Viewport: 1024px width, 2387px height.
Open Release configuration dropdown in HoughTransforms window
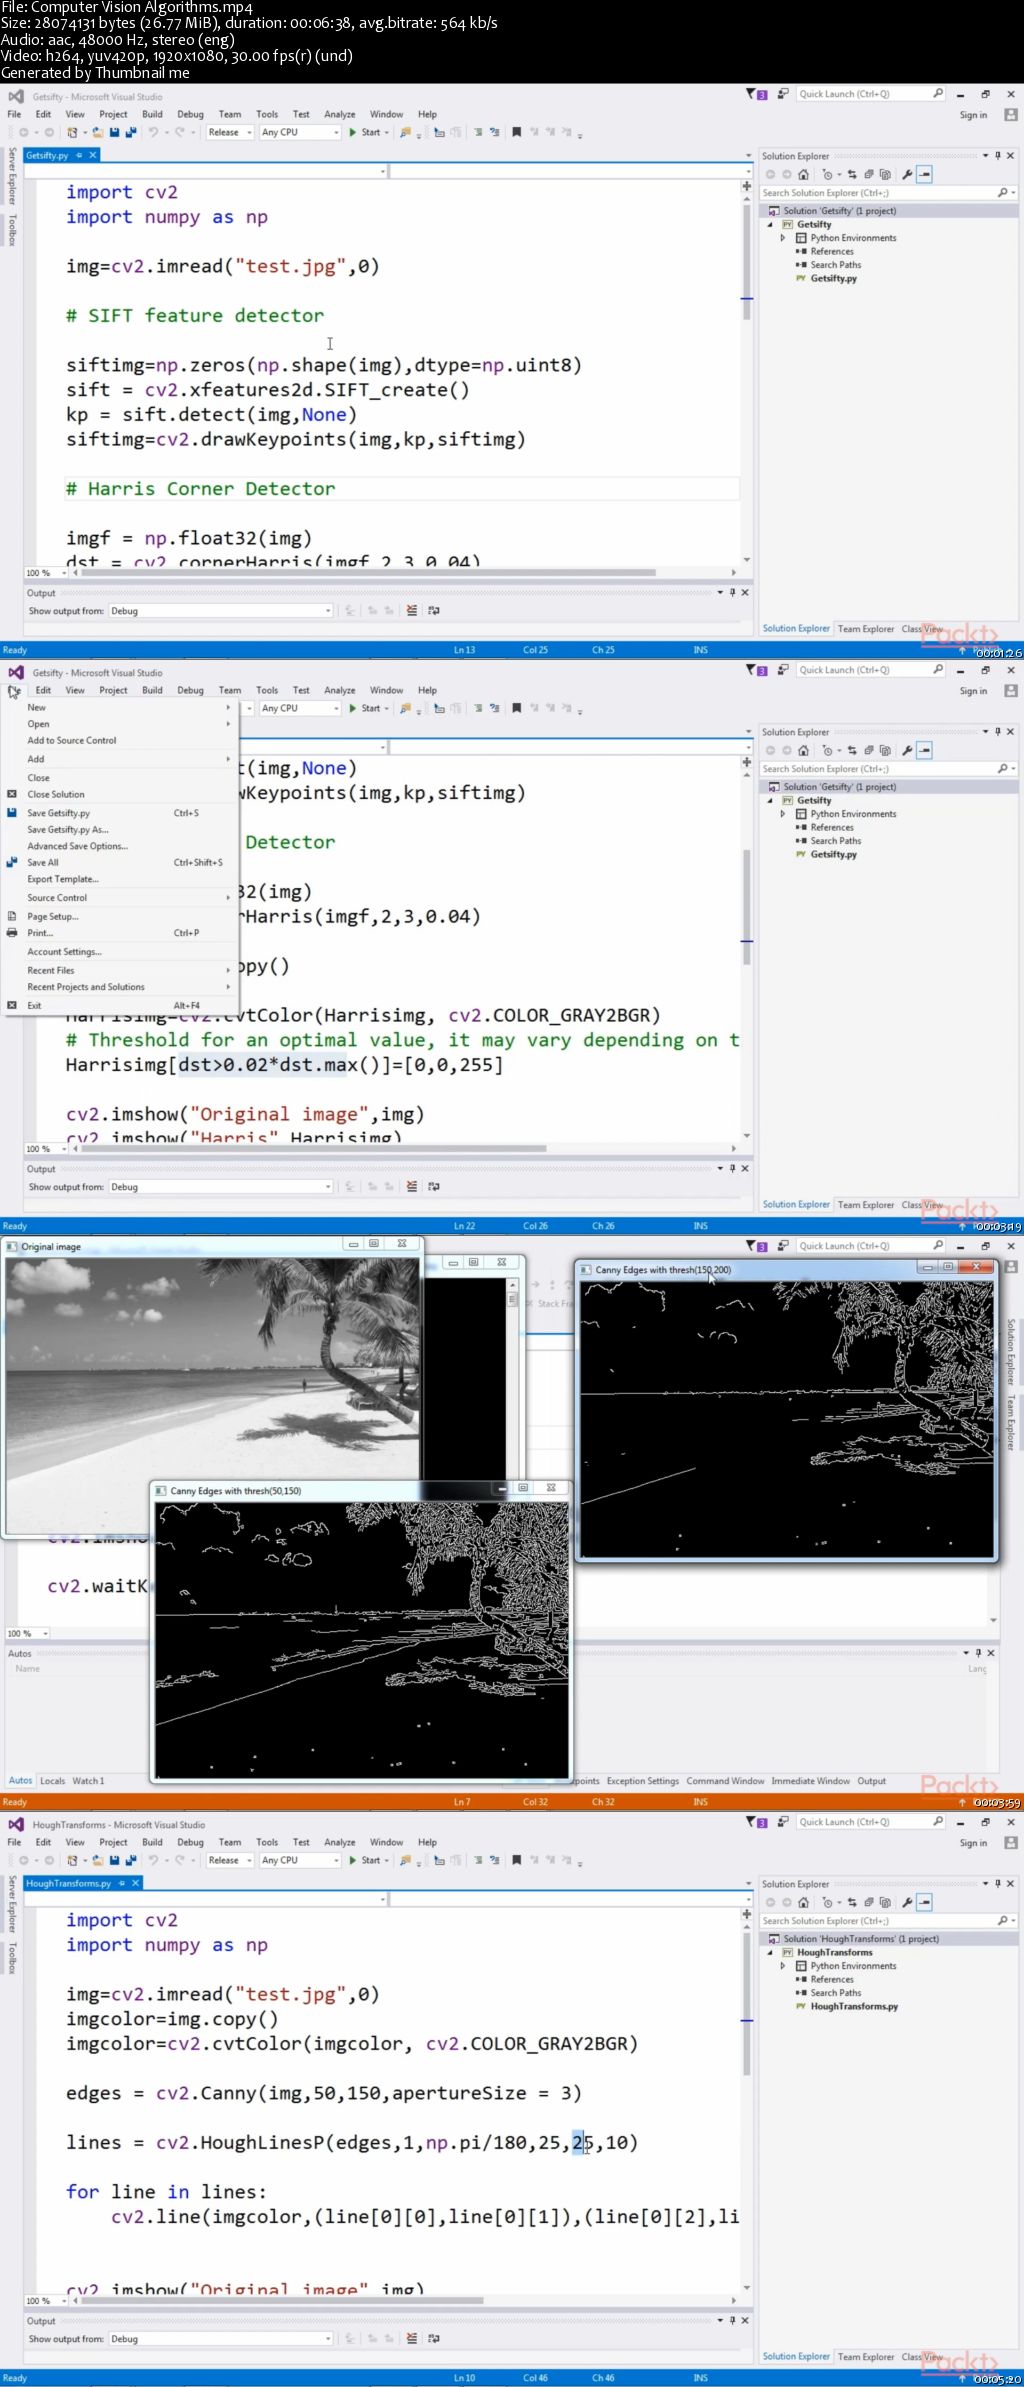229,1860
